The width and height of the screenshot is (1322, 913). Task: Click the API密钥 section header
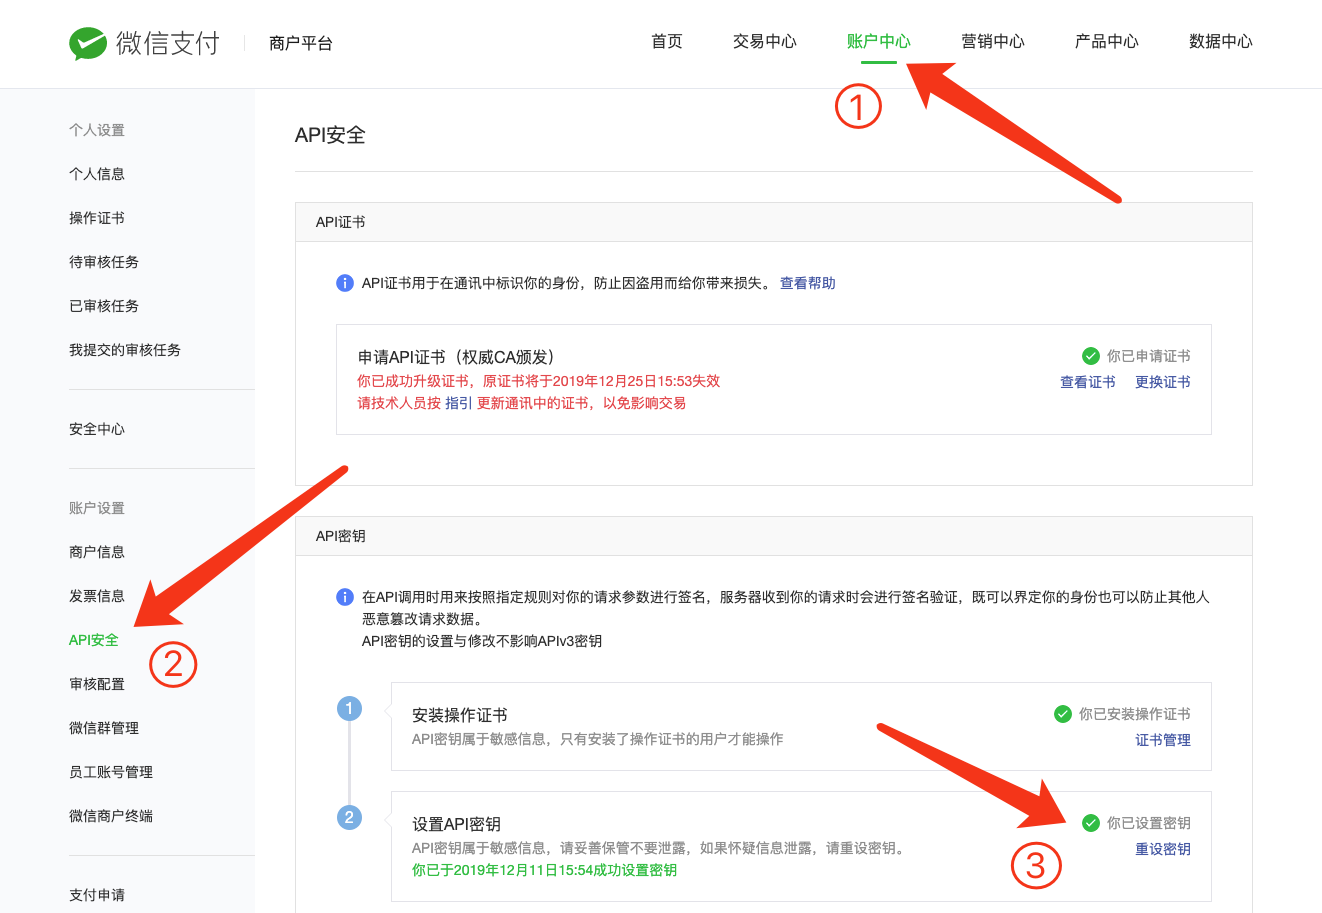point(341,536)
